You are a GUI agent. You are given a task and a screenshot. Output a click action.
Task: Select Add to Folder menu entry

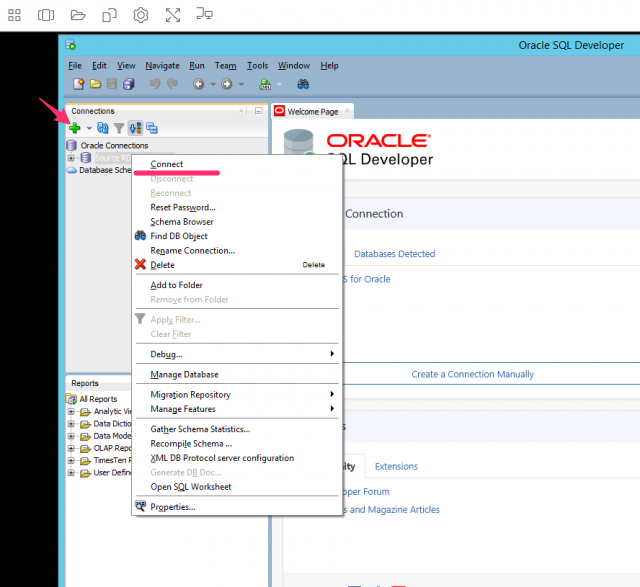click(237, 285)
